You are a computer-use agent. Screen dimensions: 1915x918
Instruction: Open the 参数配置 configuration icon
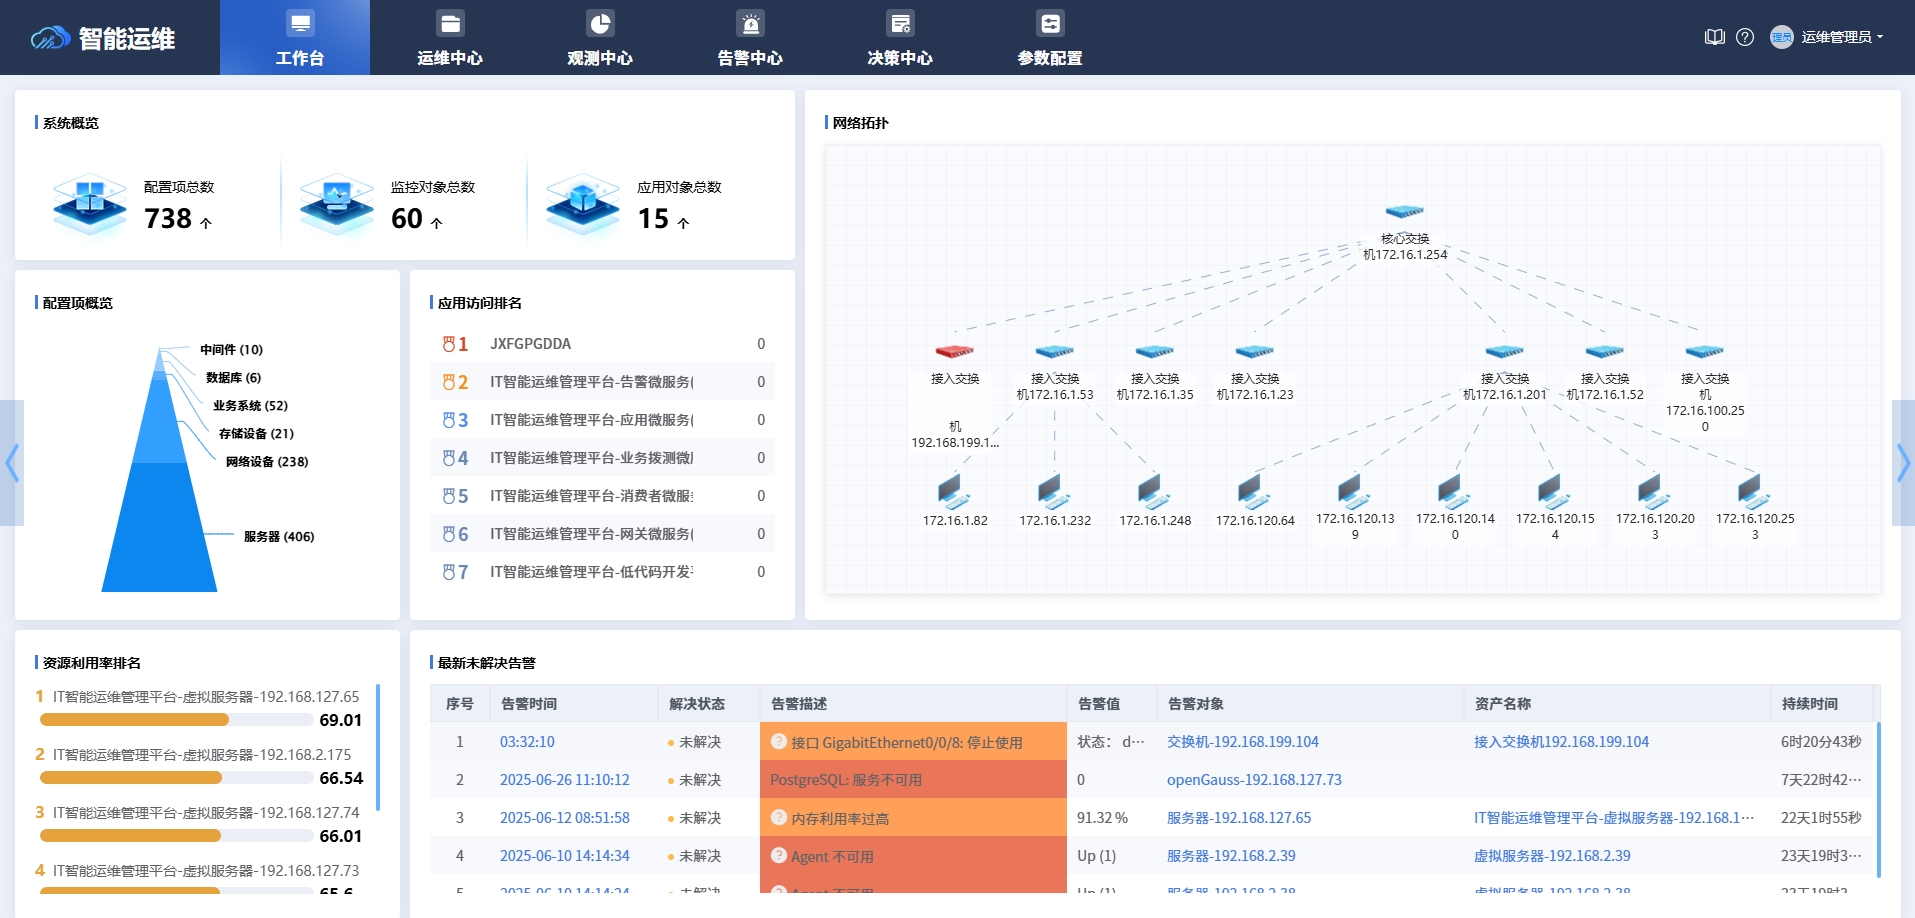[1049, 23]
